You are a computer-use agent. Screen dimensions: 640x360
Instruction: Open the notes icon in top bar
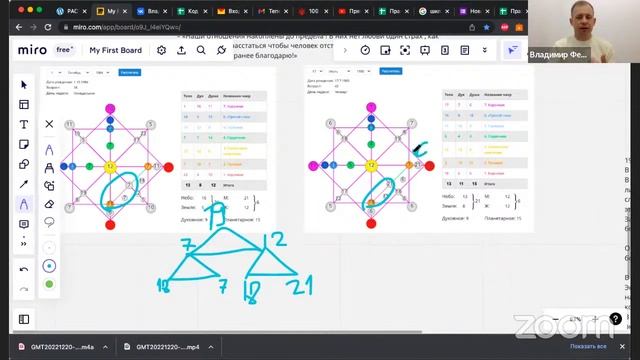coord(464,50)
